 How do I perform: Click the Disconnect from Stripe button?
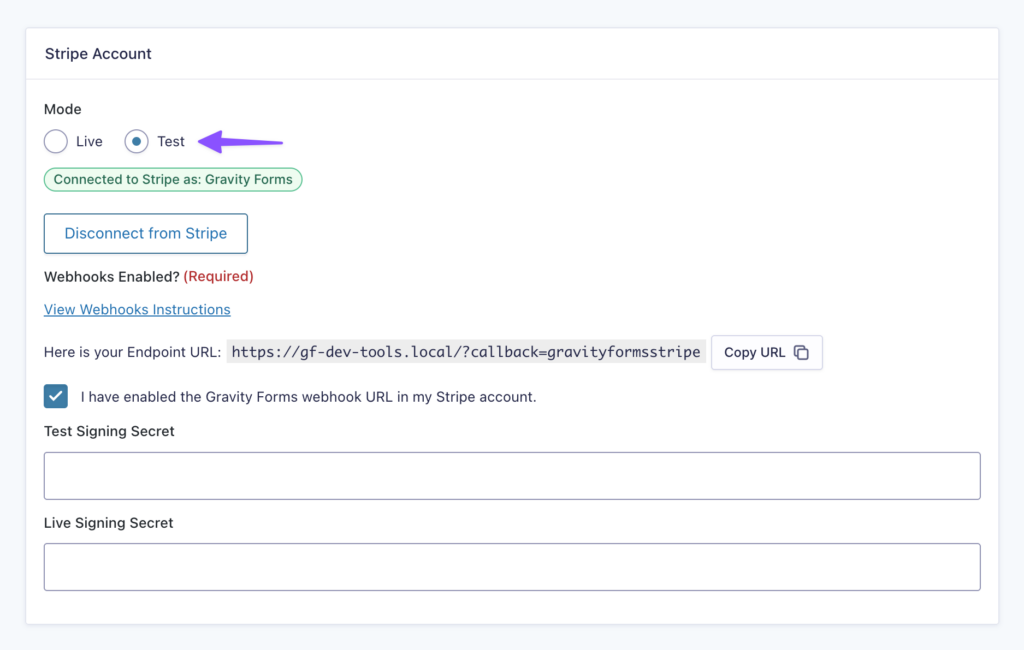point(146,233)
